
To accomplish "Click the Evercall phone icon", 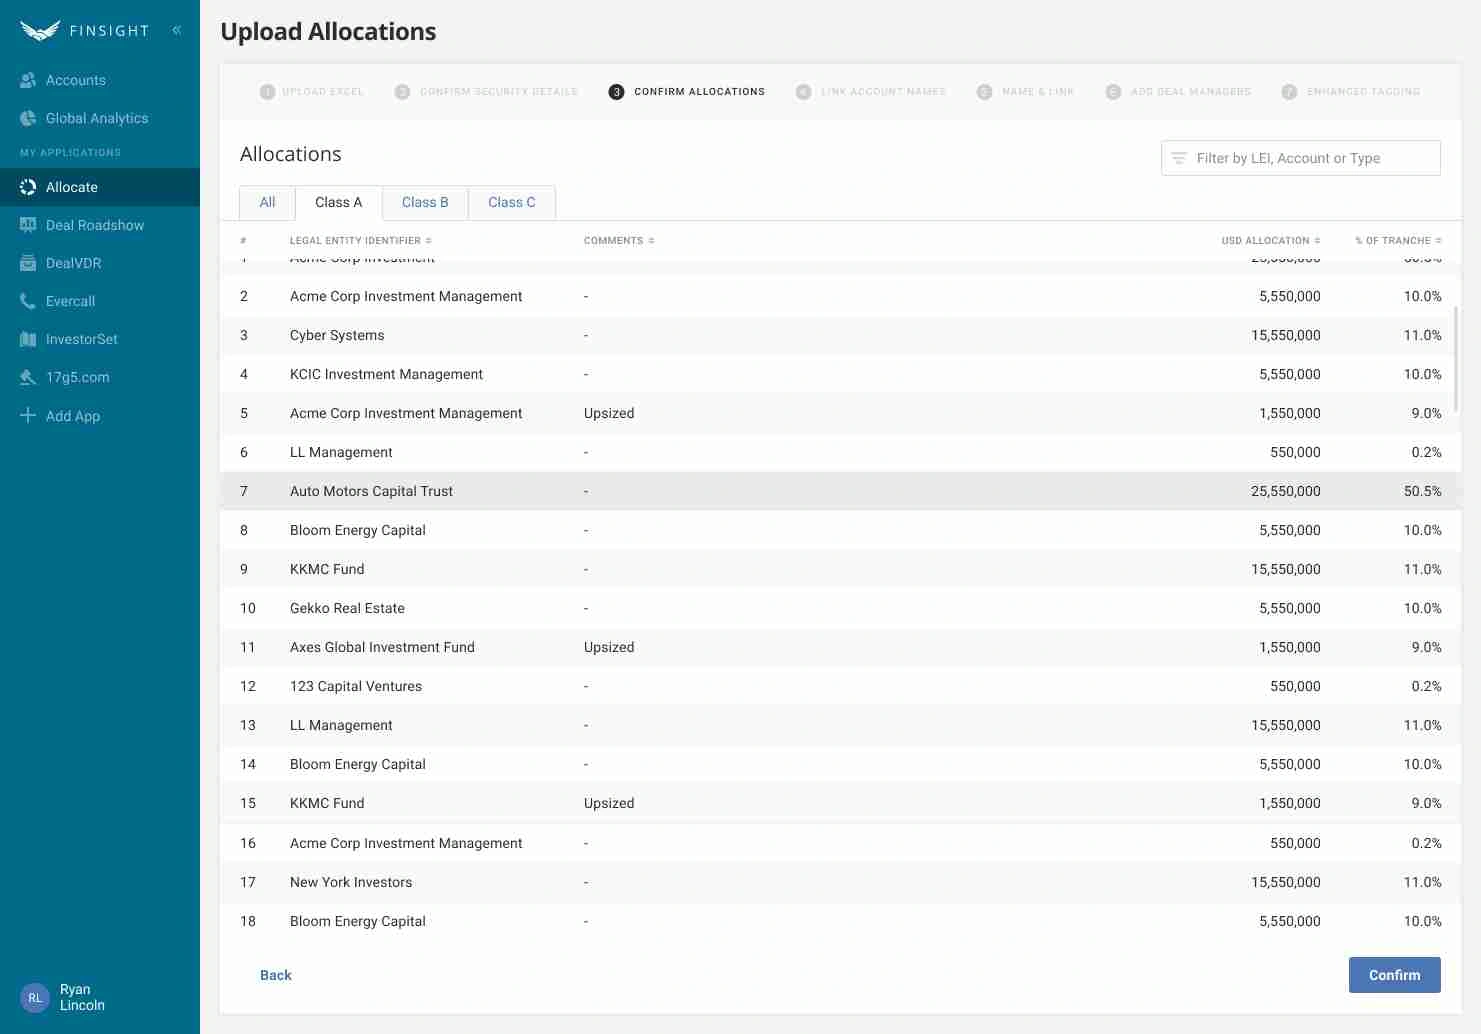I will point(28,301).
